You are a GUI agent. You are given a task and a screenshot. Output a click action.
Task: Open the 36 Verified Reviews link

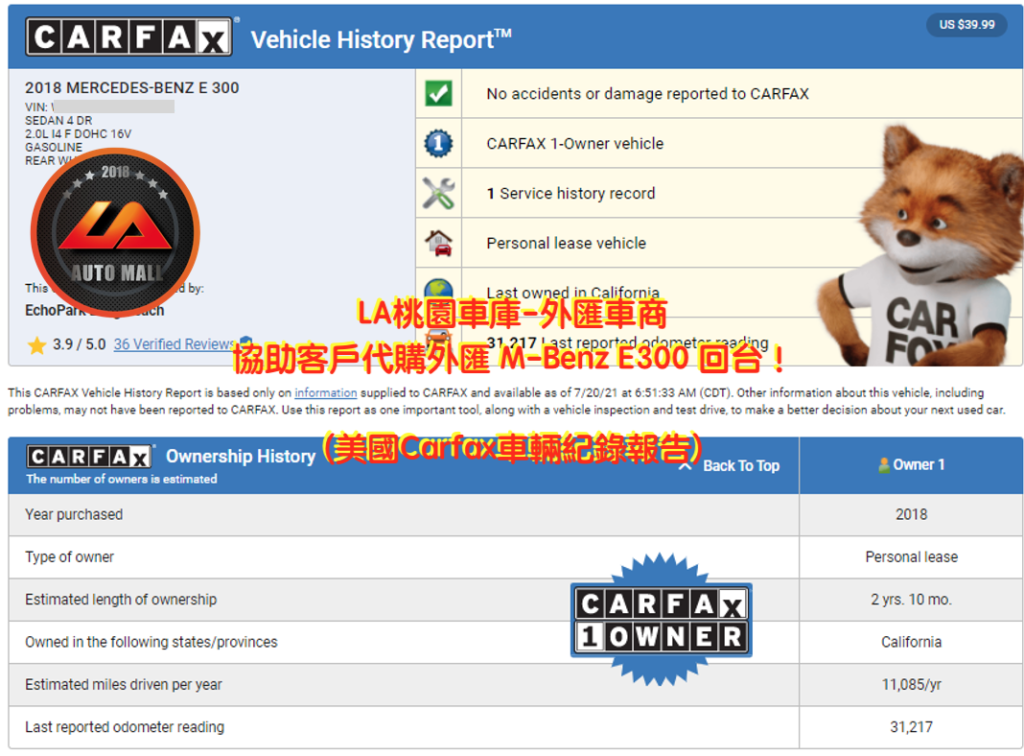tap(173, 344)
